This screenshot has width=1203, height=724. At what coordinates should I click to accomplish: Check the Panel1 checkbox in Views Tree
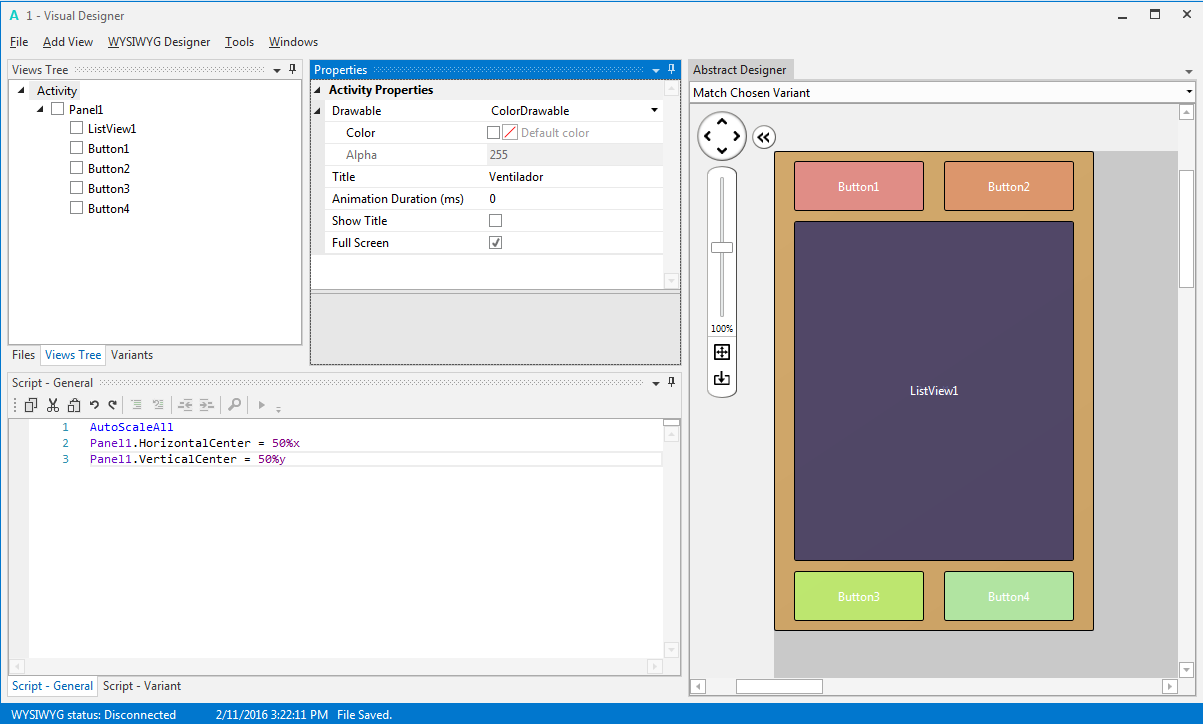tap(57, 109)
